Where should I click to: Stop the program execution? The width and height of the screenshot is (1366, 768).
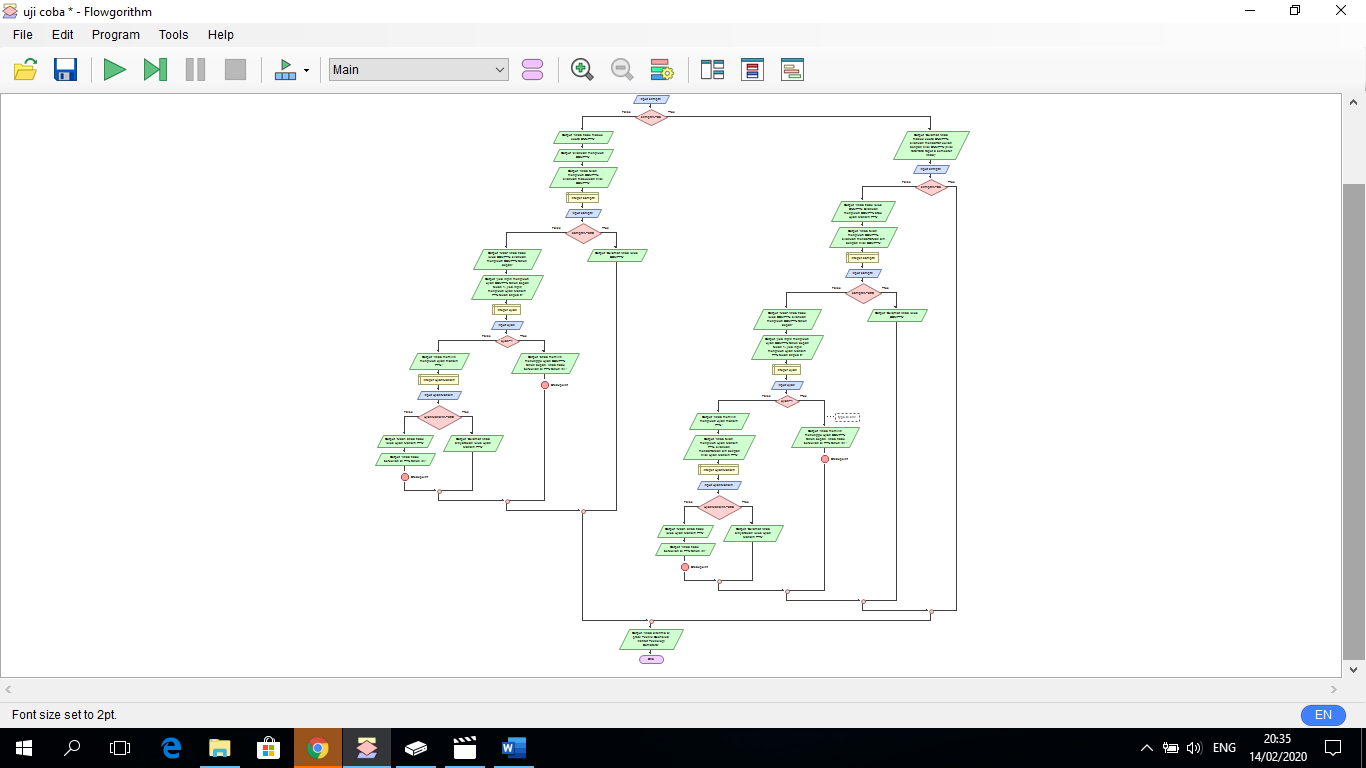tap(234, 69)
